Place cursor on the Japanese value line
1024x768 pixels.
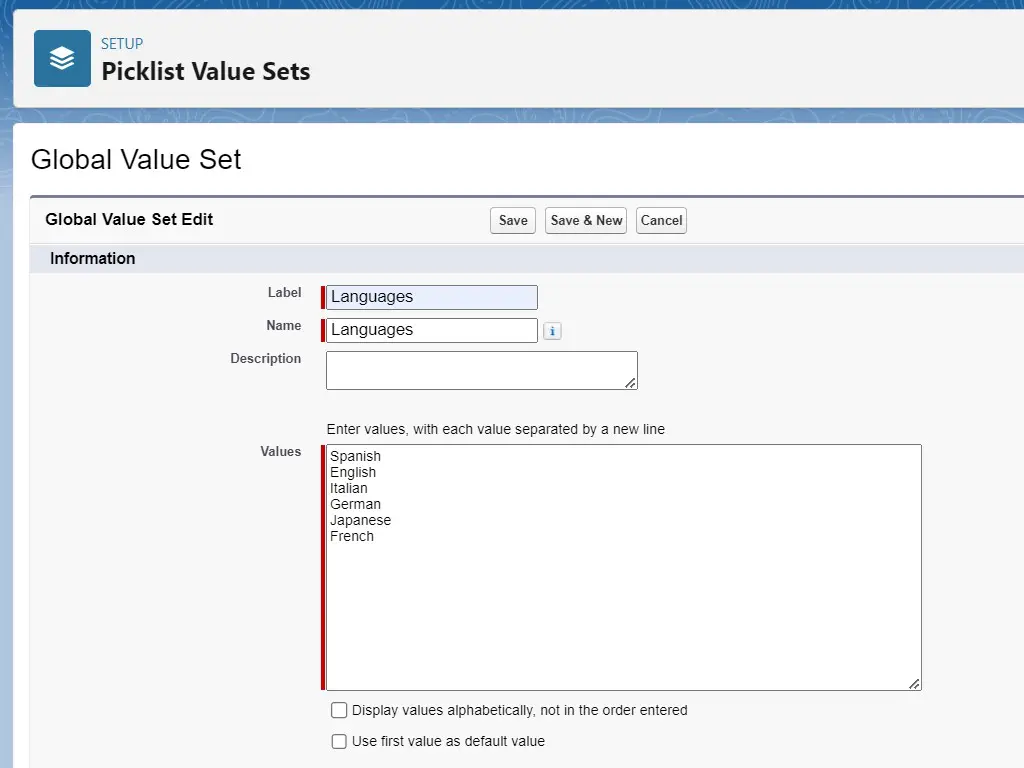(360, 520)
